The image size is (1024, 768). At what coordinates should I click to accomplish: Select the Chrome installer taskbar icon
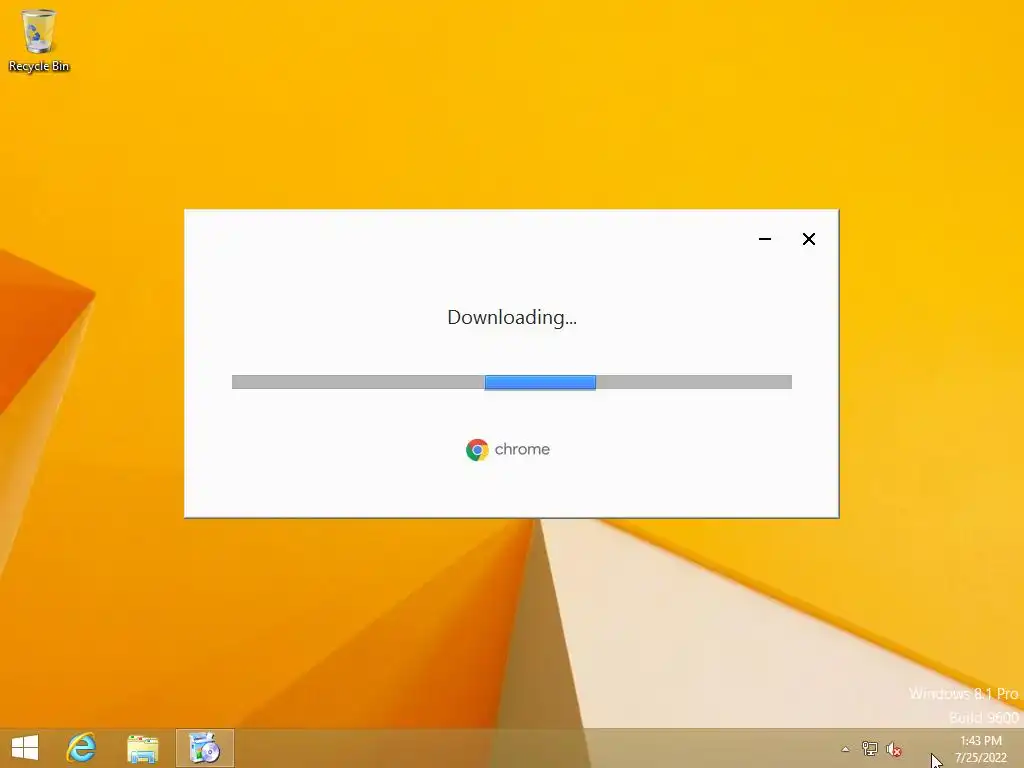[204, 748]
